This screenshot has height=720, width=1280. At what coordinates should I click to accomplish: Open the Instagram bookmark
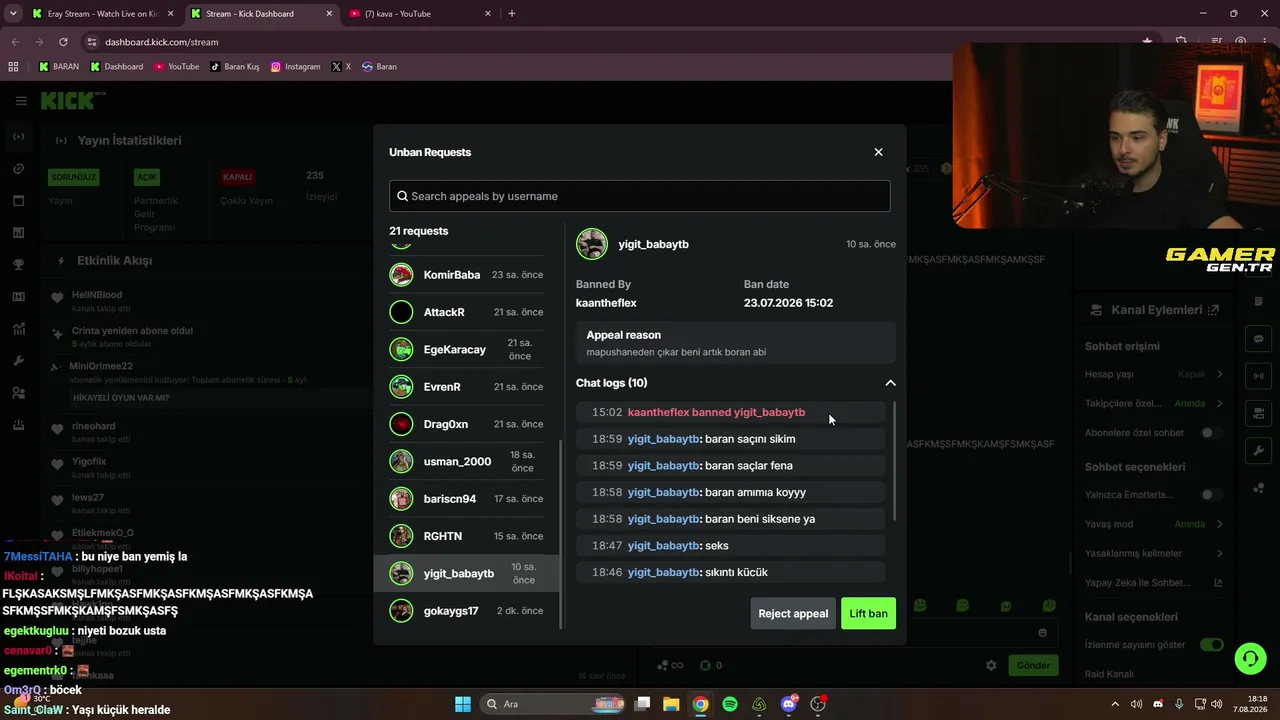point(295,67)
